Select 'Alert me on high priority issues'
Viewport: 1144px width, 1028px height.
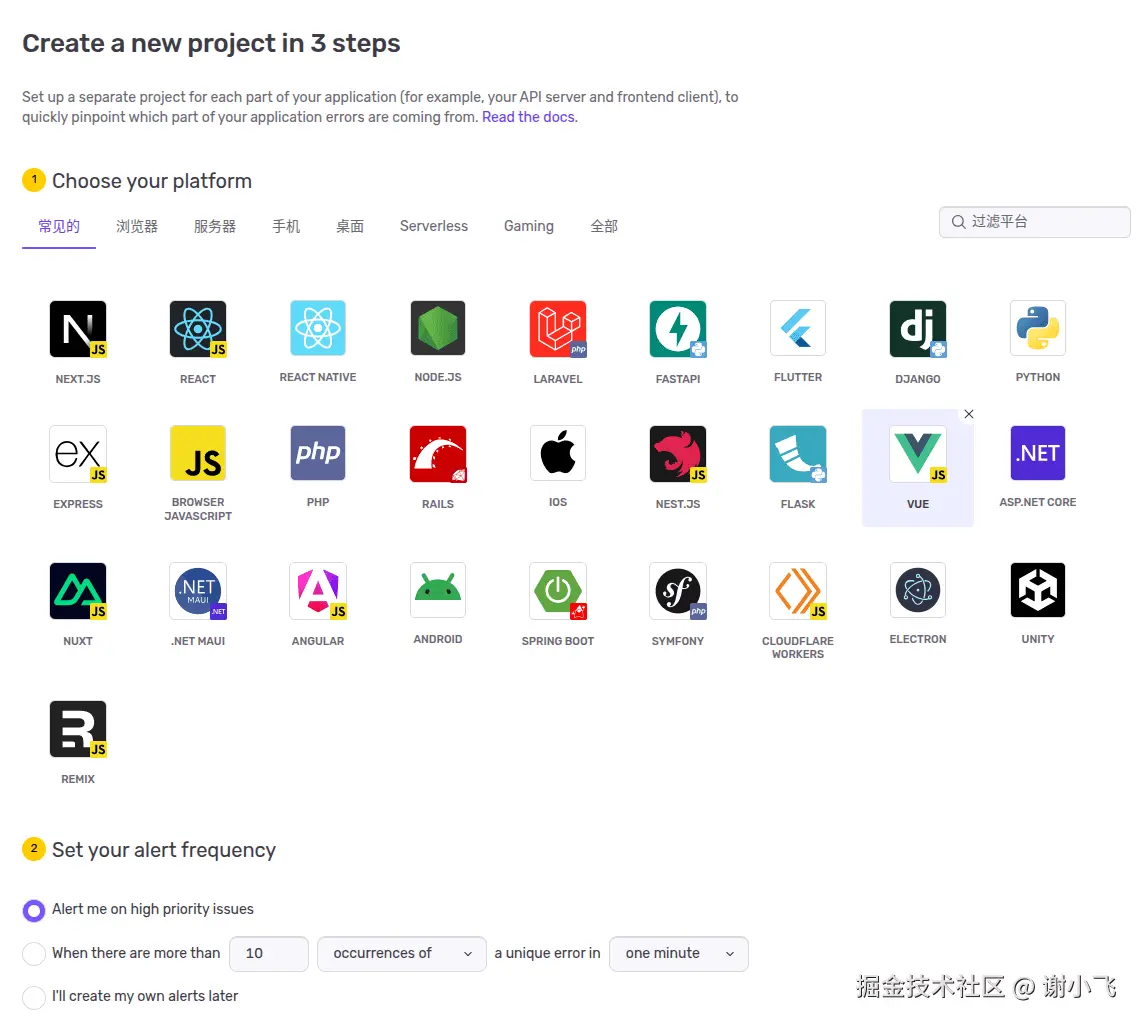(x=34, y=910)
